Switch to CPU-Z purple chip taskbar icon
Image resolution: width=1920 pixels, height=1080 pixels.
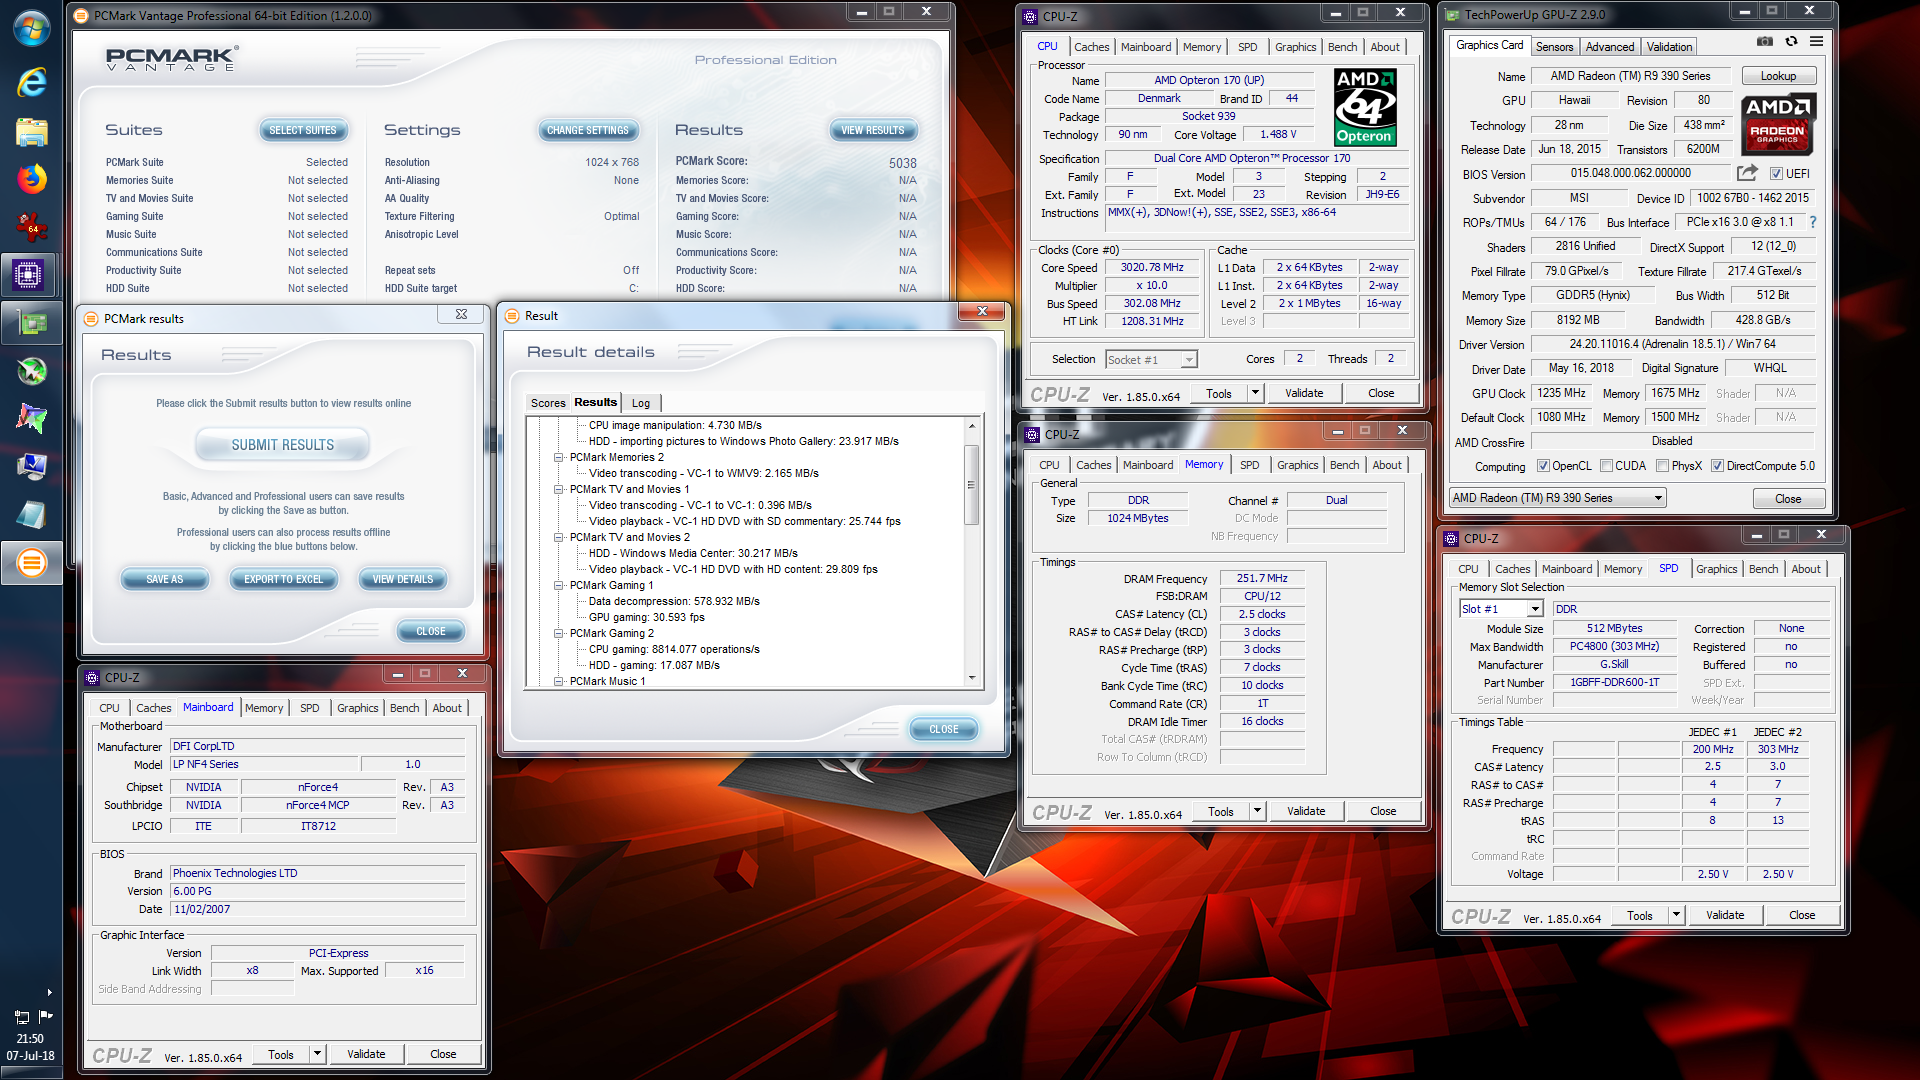31,275
